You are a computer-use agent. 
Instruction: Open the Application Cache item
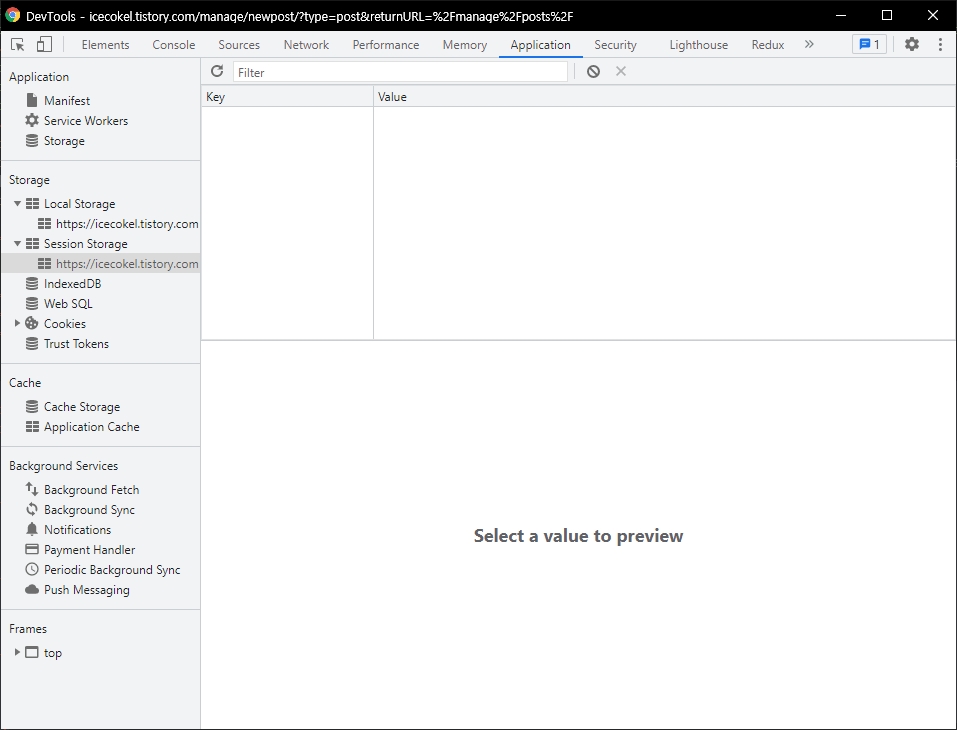[92, 427]
